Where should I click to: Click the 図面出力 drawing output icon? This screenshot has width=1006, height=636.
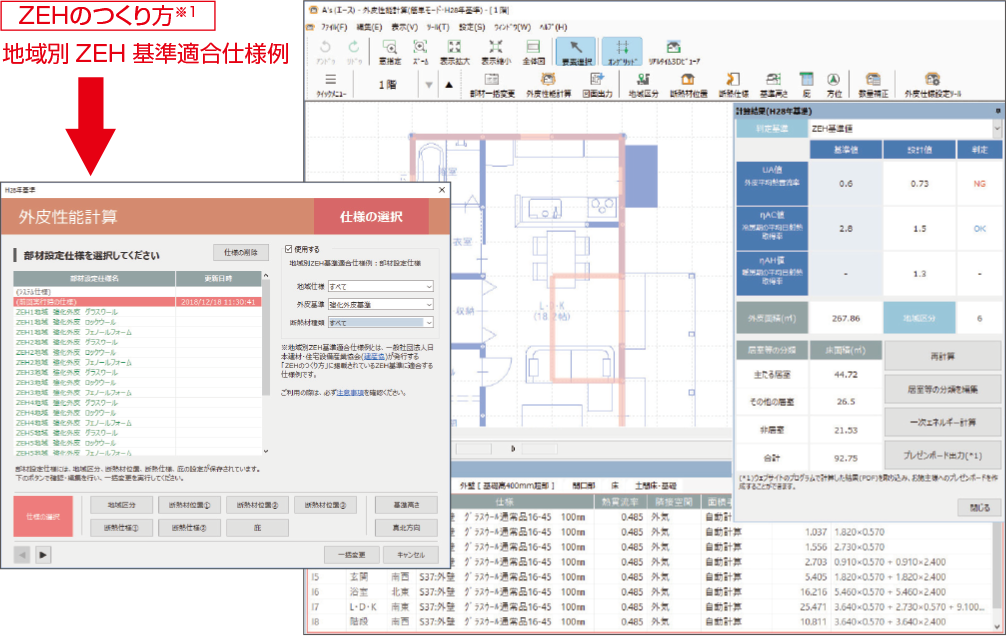597,84
